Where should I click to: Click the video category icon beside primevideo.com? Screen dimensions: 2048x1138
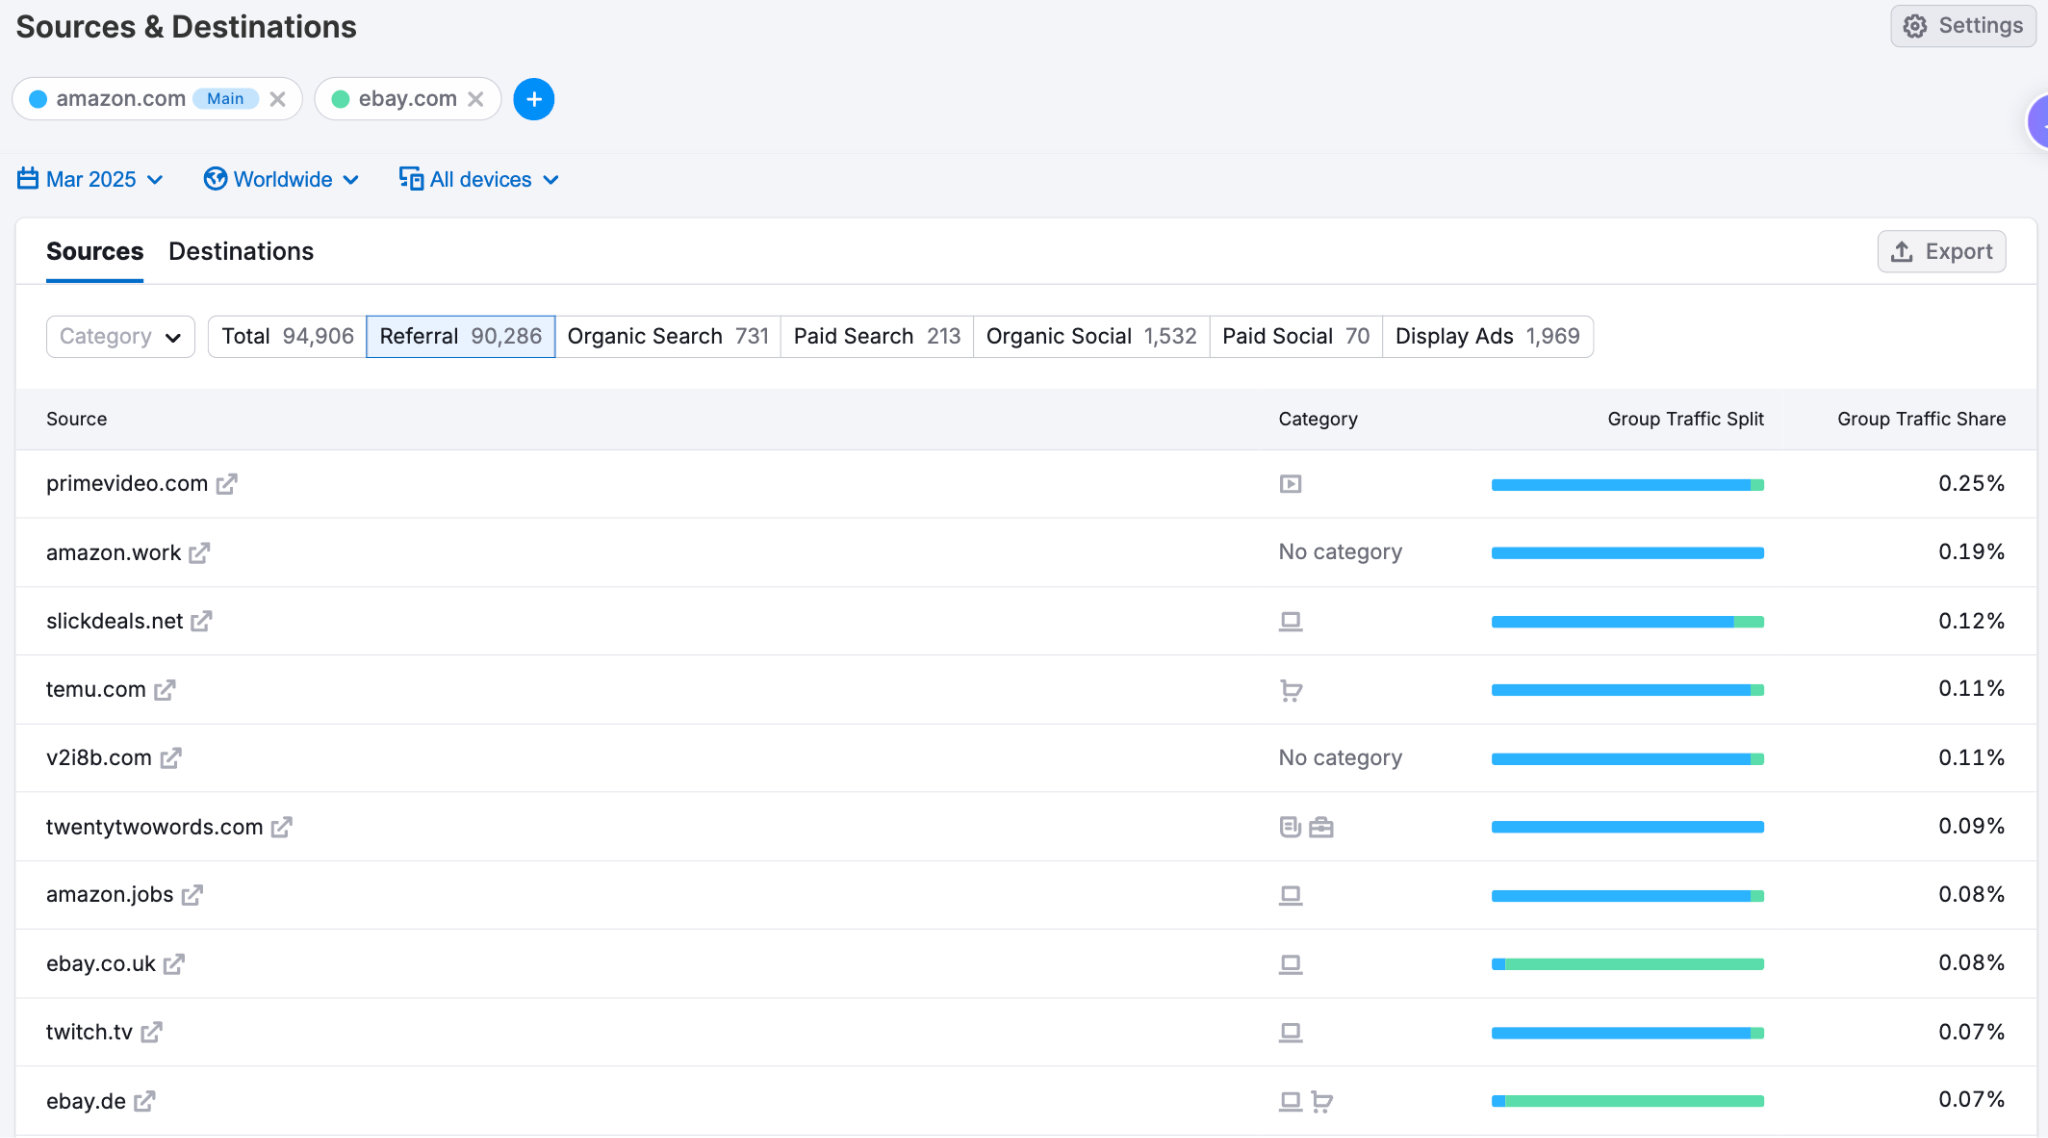1290,483
